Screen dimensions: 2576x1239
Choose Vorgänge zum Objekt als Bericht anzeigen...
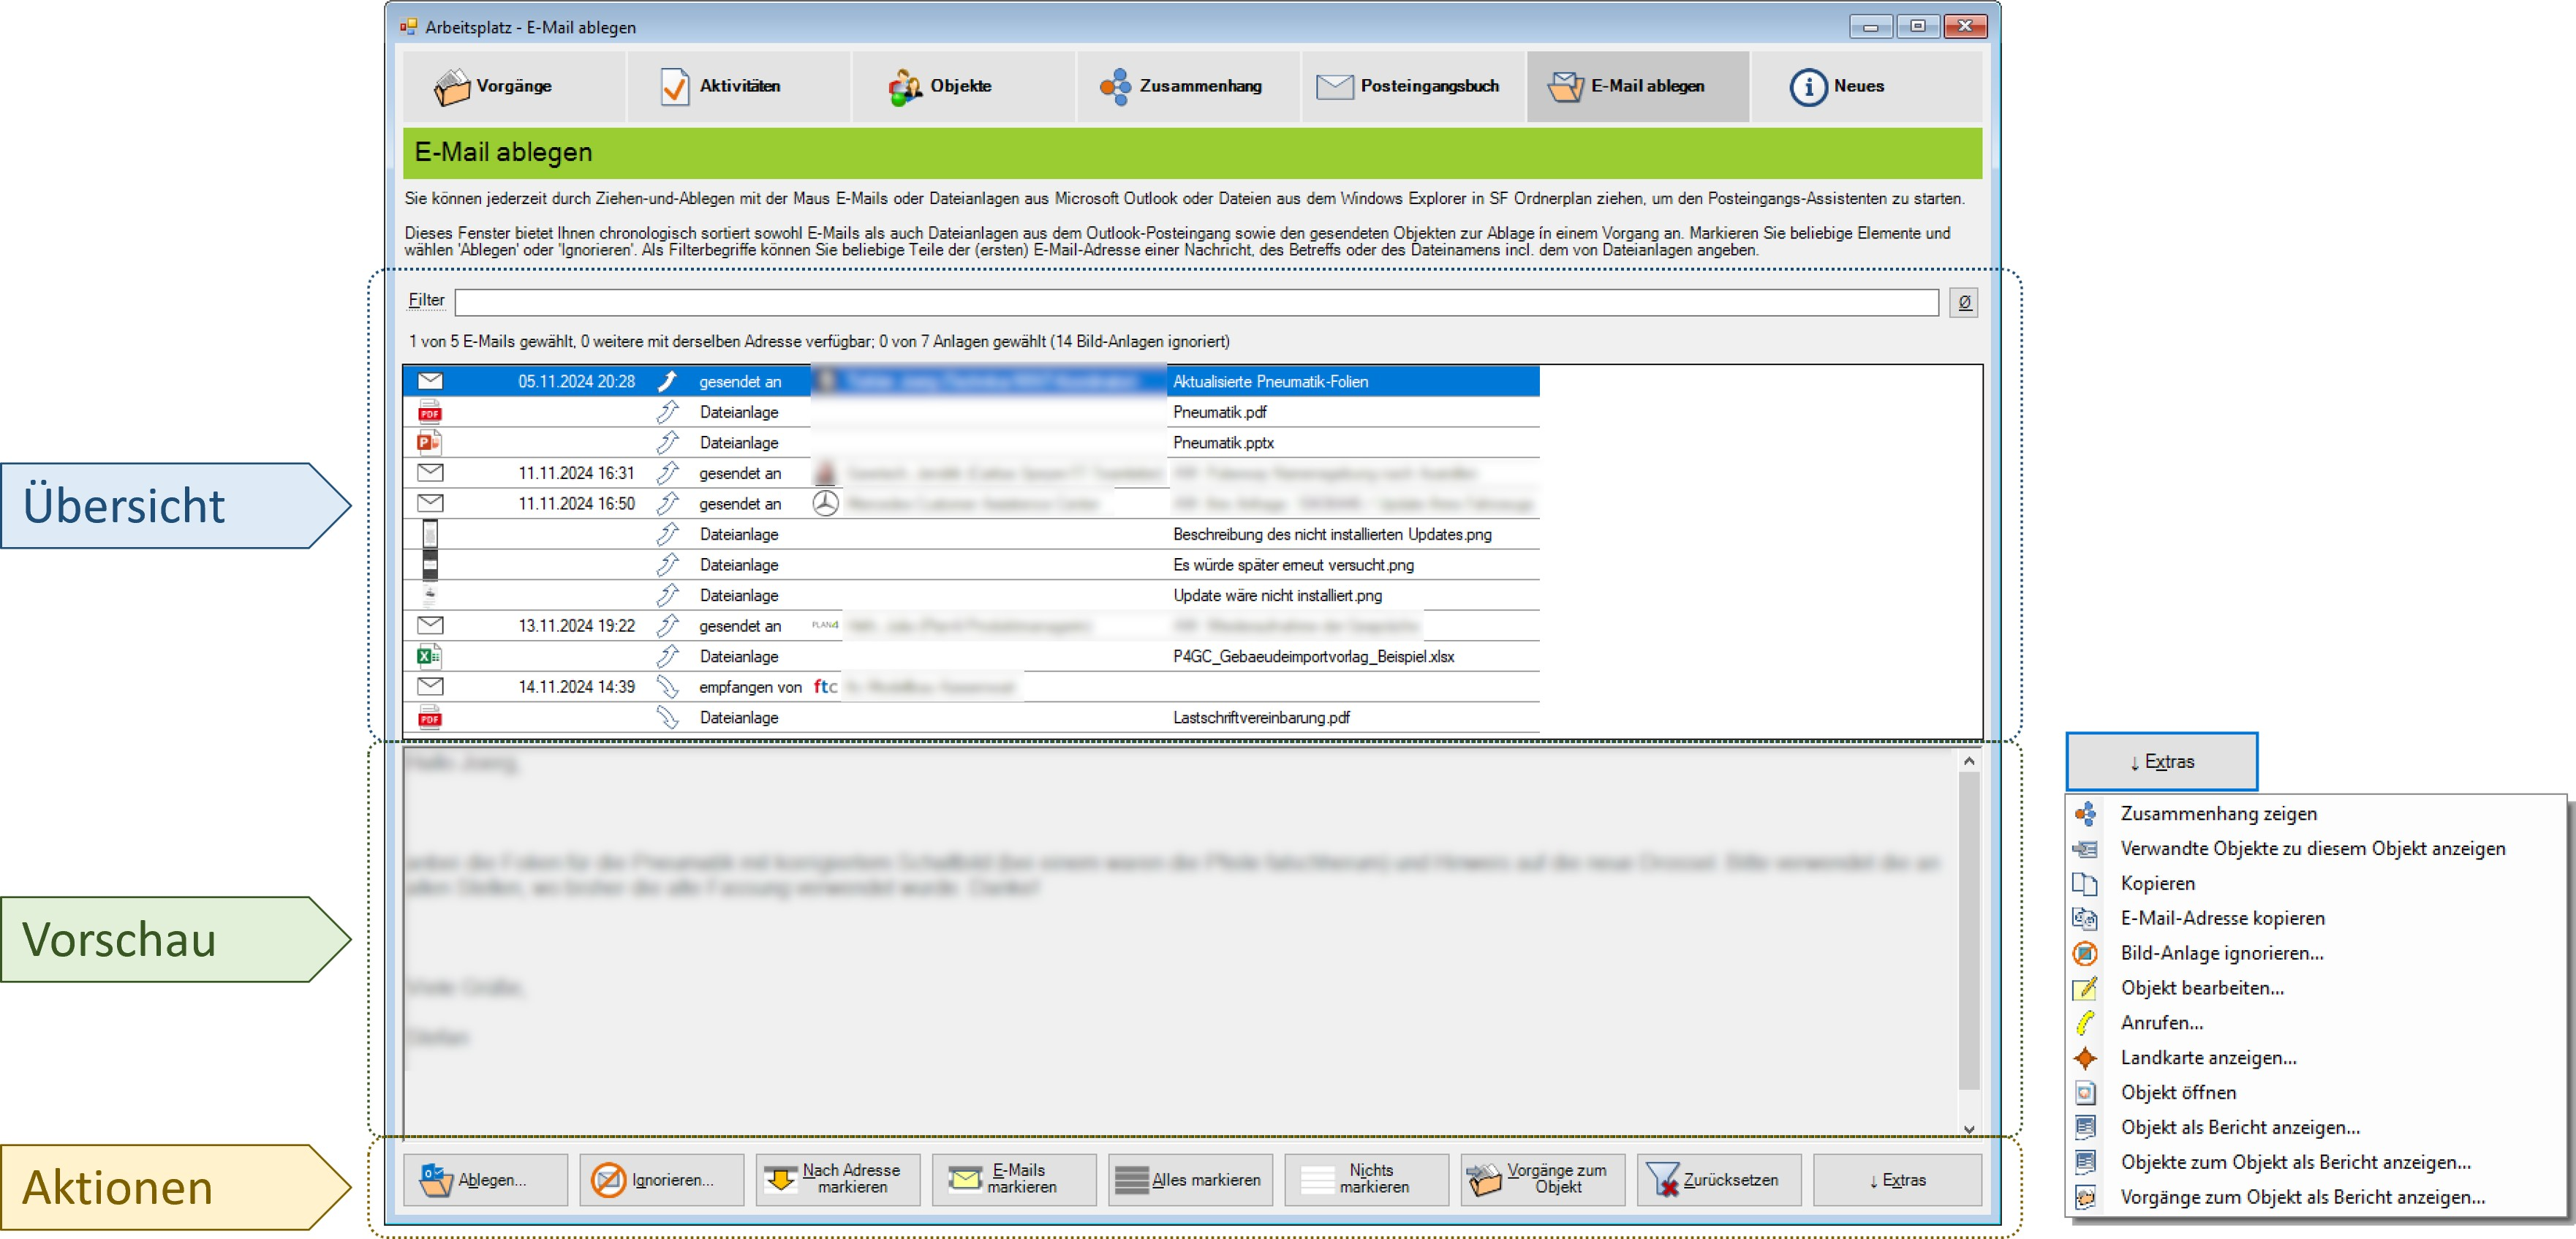click(2315, 1198)
